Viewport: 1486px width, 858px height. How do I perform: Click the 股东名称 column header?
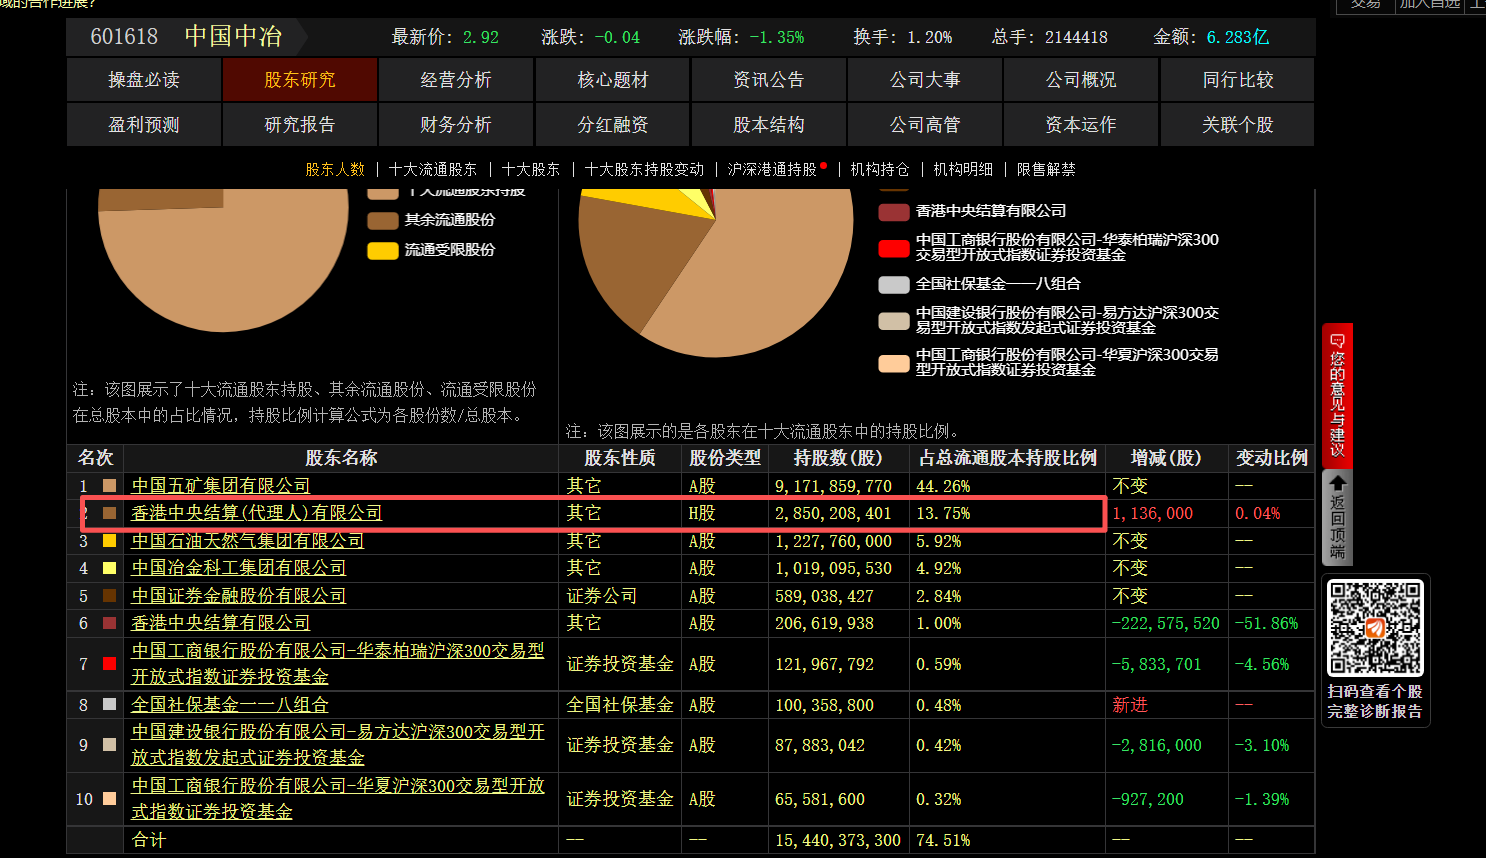click(x=341, y=458)
